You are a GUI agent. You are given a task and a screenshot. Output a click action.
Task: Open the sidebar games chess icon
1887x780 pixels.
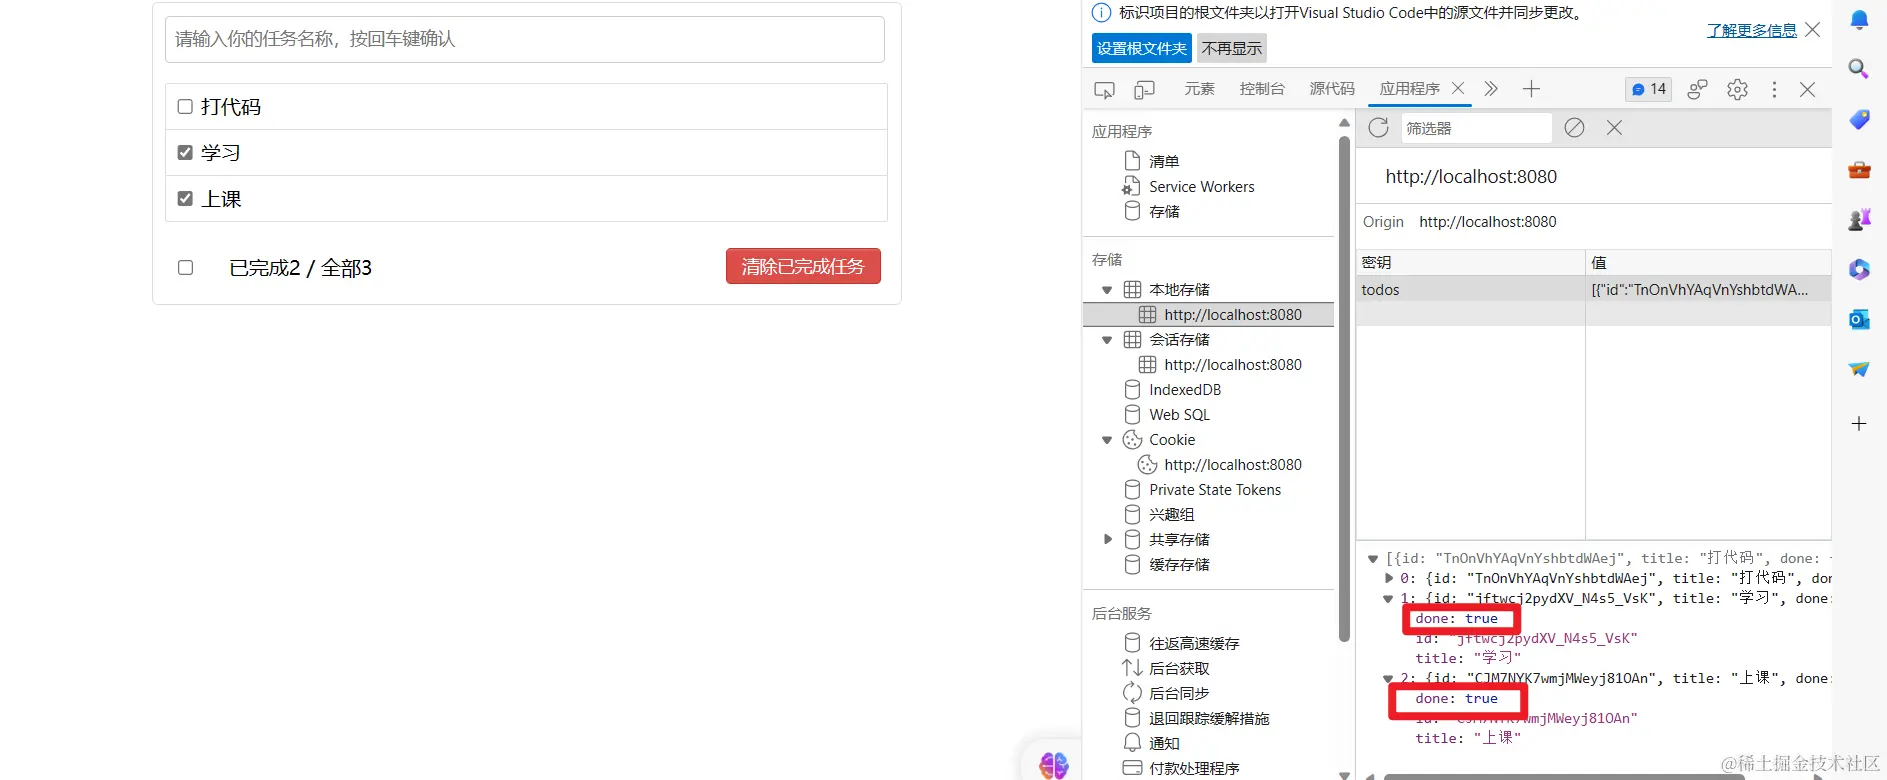(1859, 219)
